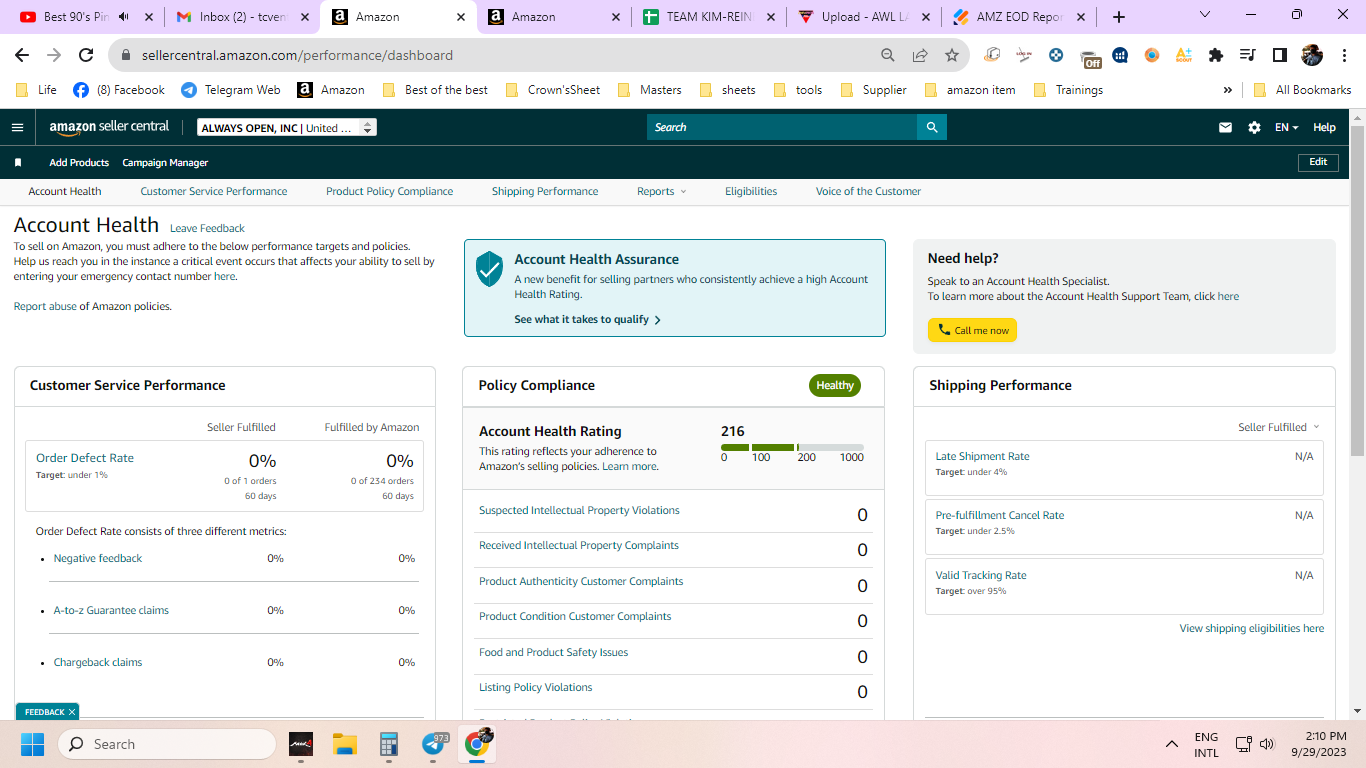Open the Calculator app on the taskbar
Screen dimensions: 1366x768
pos(389,744)
